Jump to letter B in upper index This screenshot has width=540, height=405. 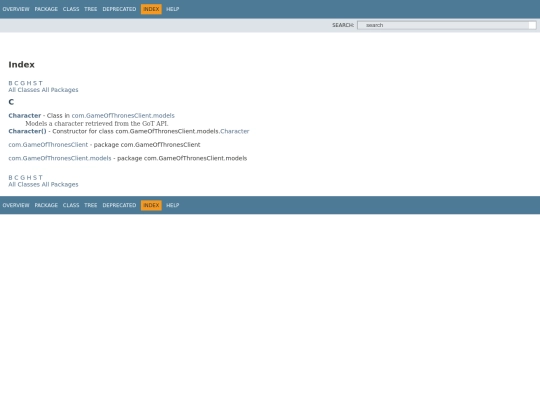[x=10, y=83]
